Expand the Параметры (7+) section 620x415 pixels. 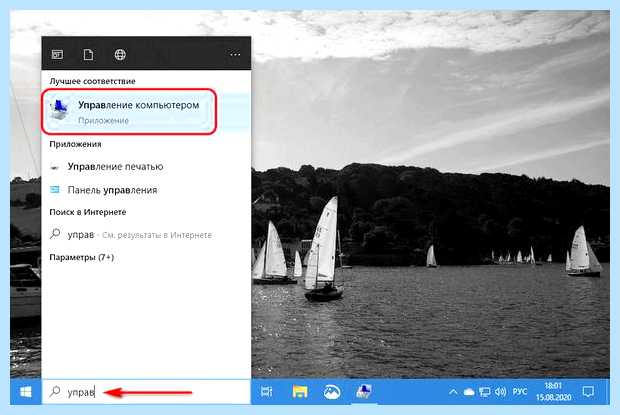click(81, 257)
